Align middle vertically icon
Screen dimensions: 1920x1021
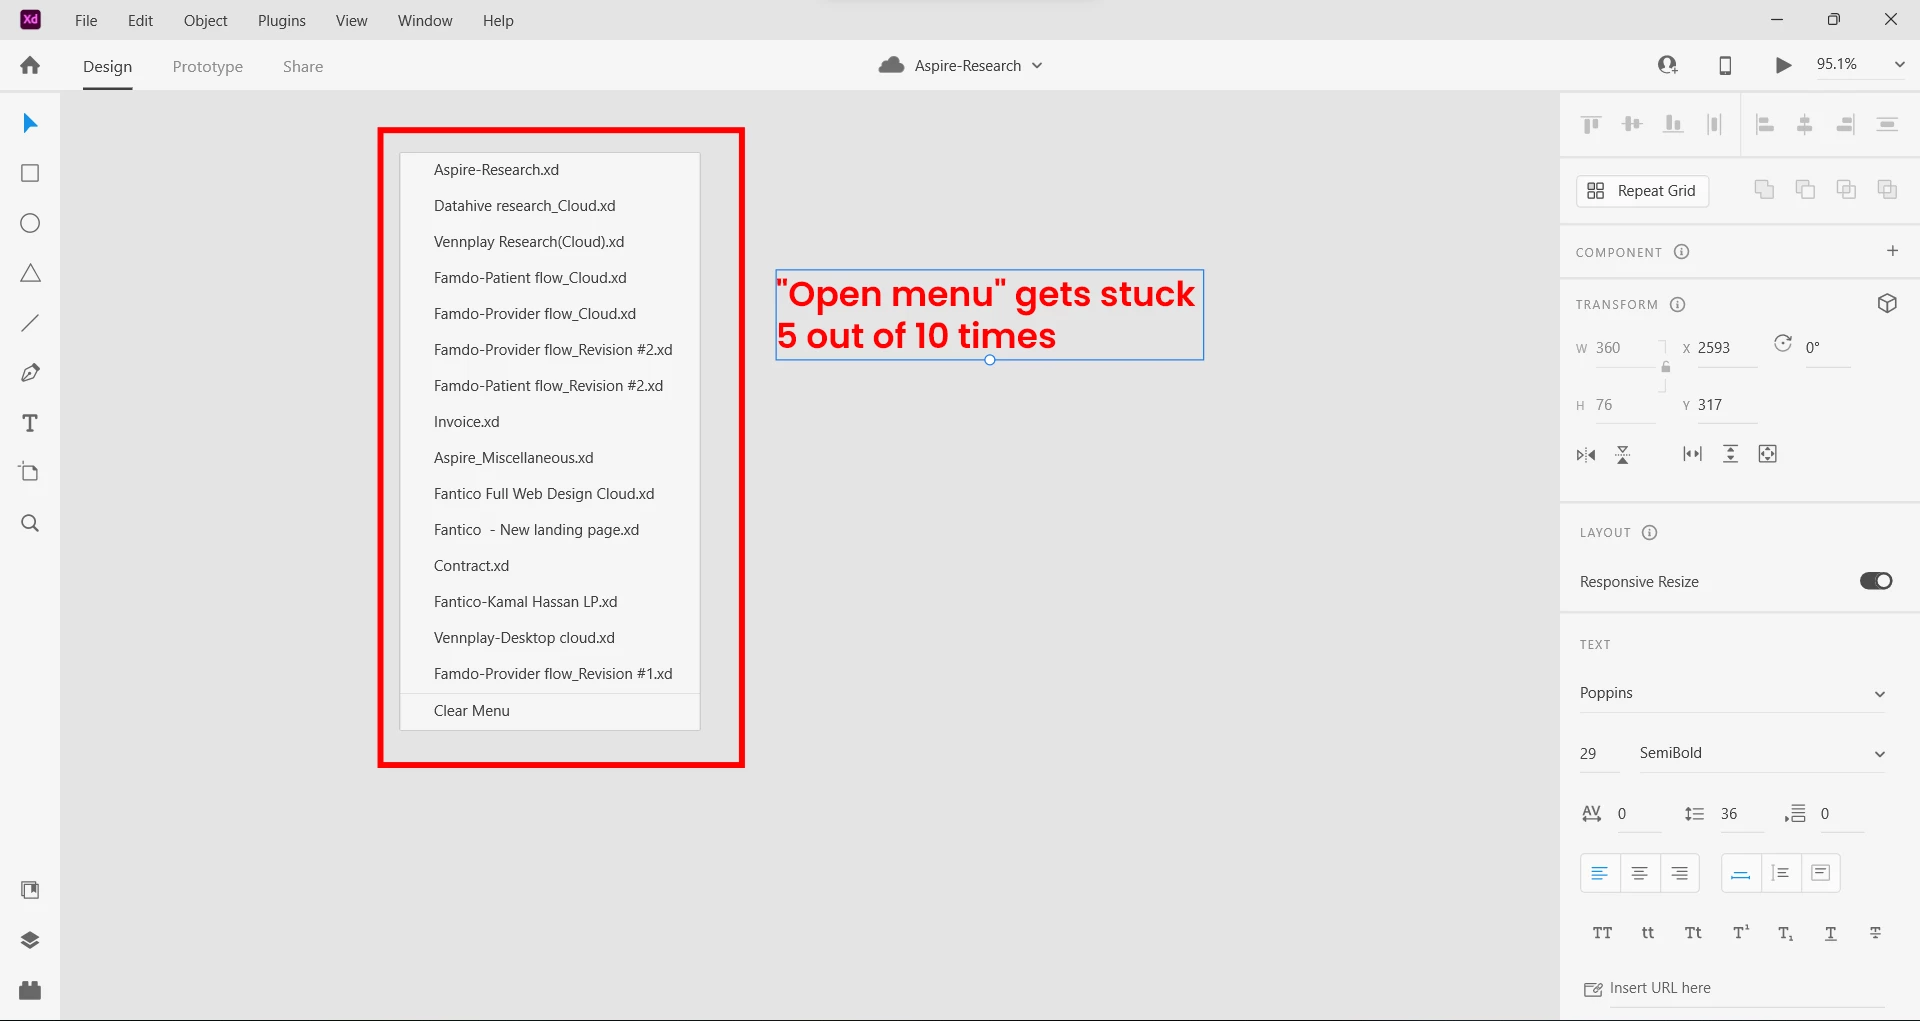(x=1632, y=124)
